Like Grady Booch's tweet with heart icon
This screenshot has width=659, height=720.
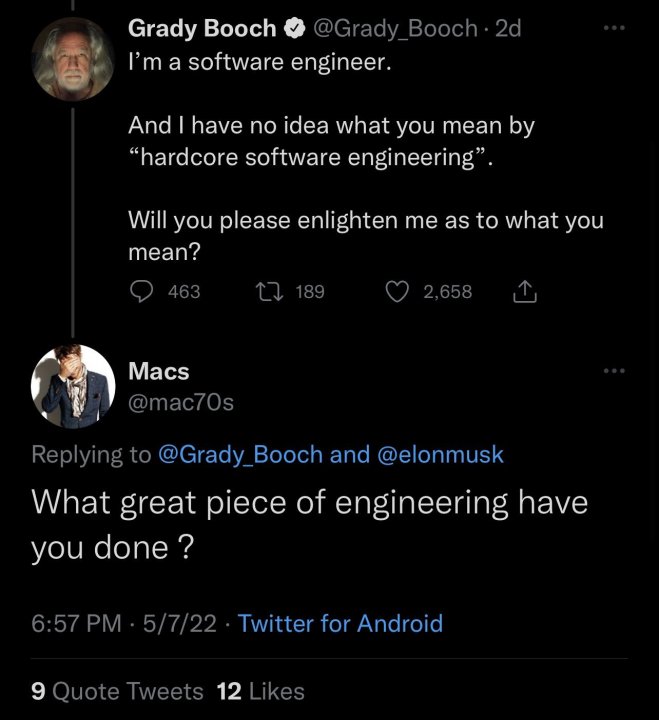398,291
